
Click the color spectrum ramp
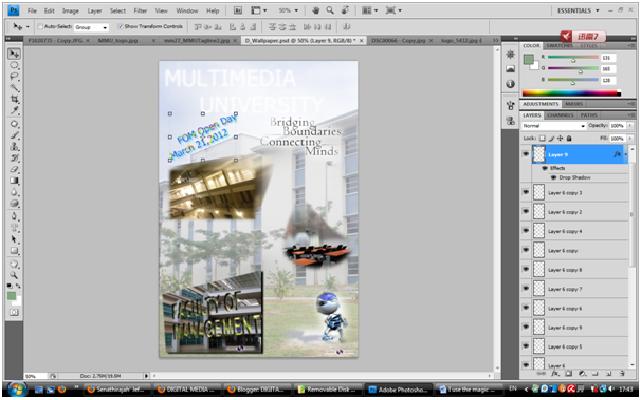point(571,93)
